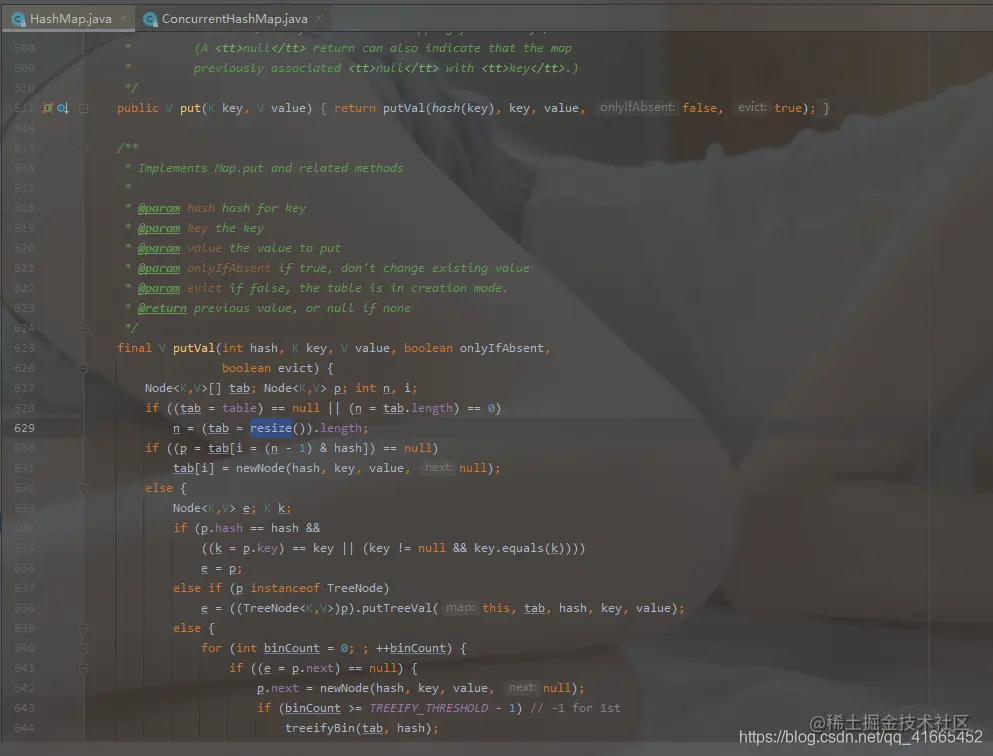
Task: Collapse the putVal method at line 626
Action: coord(84,369)
